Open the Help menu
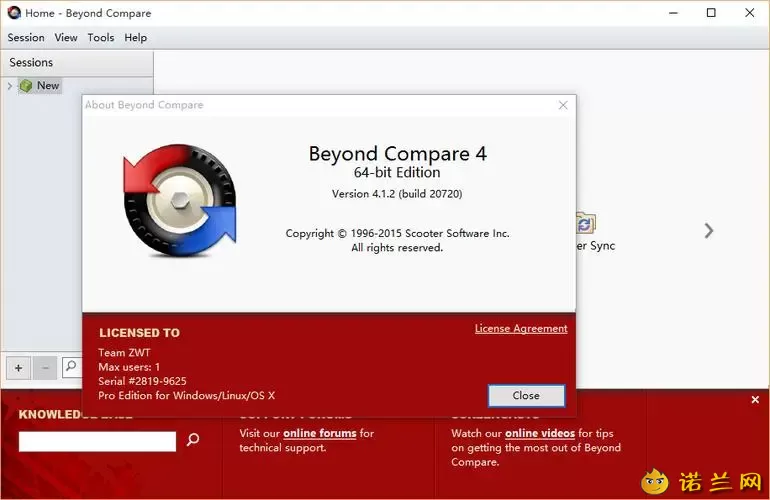 tap(136, 38)
